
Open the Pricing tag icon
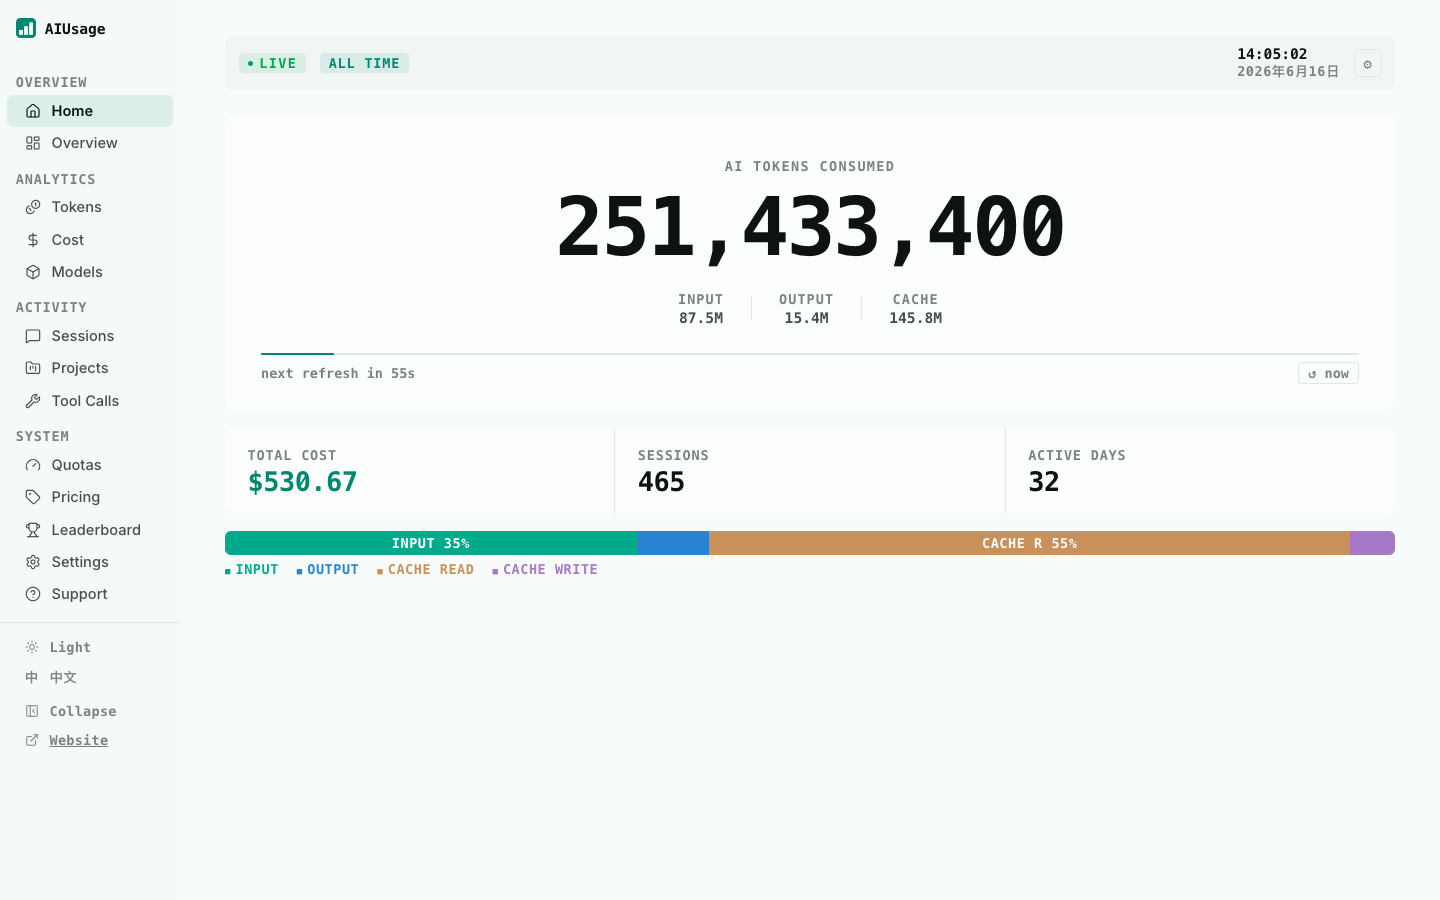point(33,497)
